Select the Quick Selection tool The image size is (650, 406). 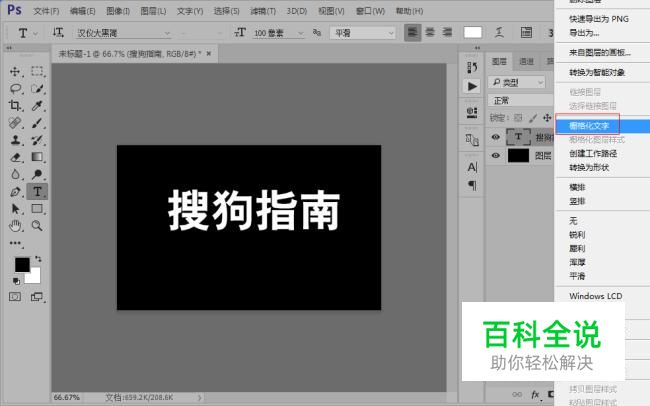(37, 88)
